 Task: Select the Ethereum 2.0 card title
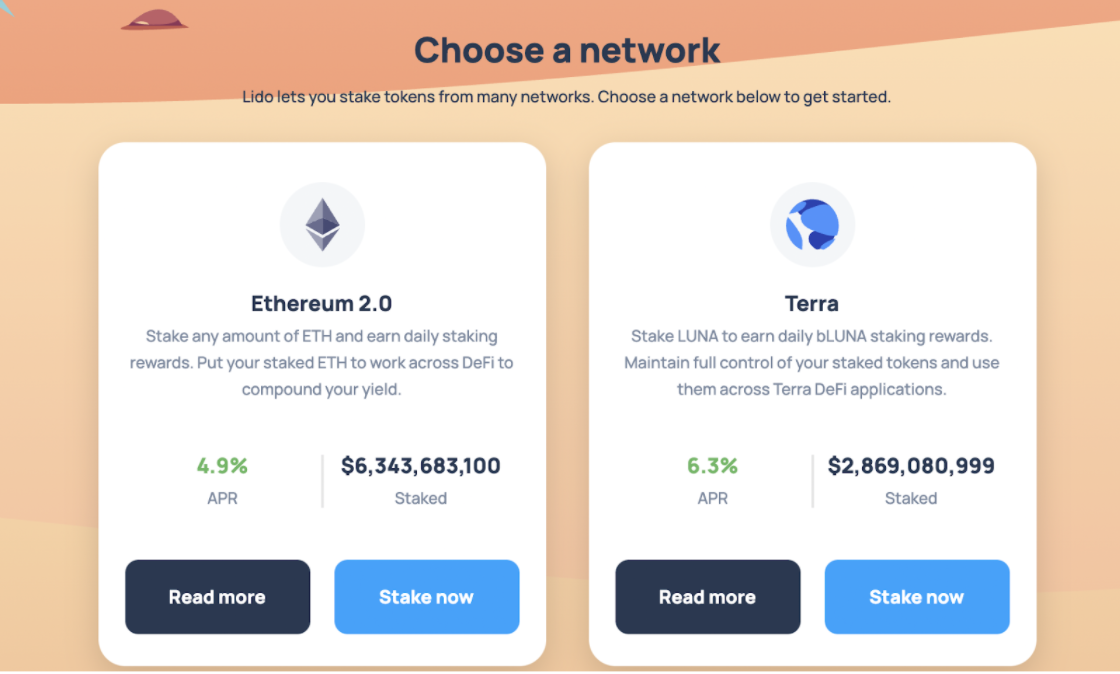pyautogui.click(x=322, y=303)
